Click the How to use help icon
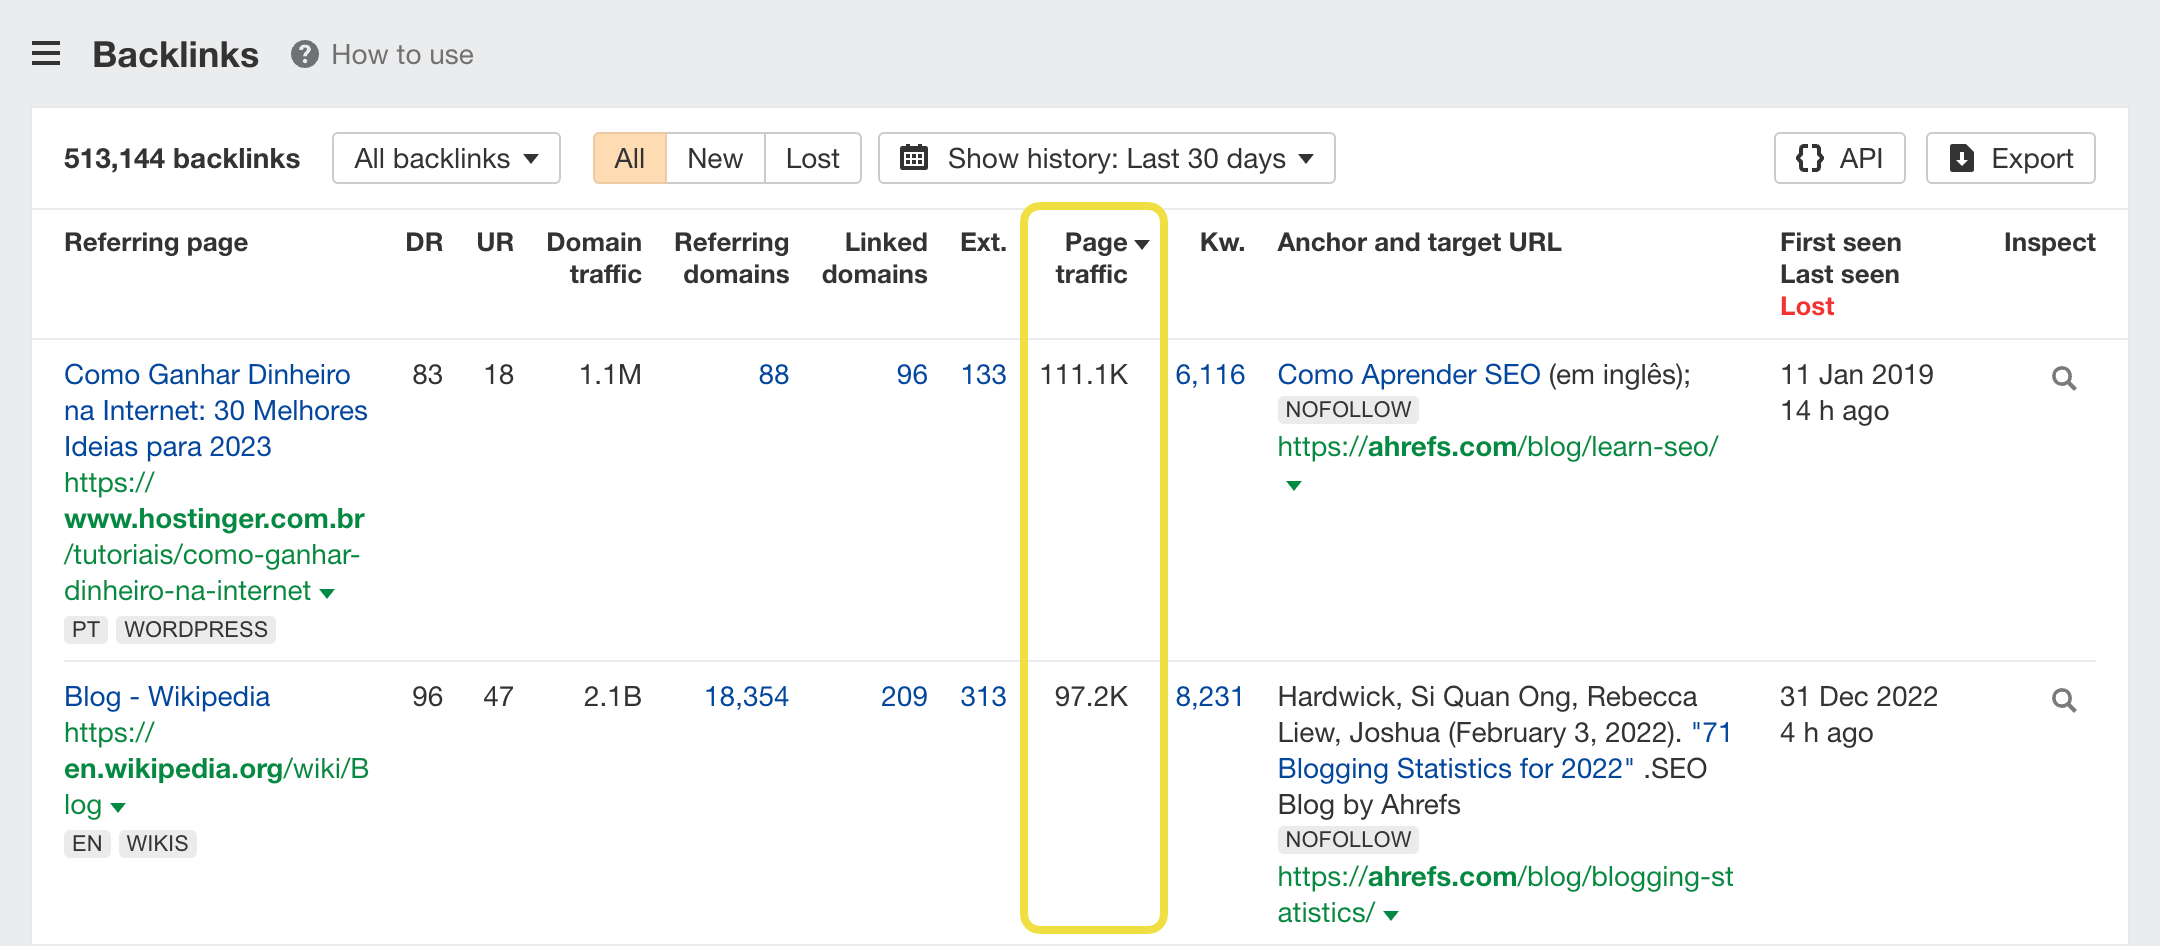The image size is (2160, 946). click(305, 54)
